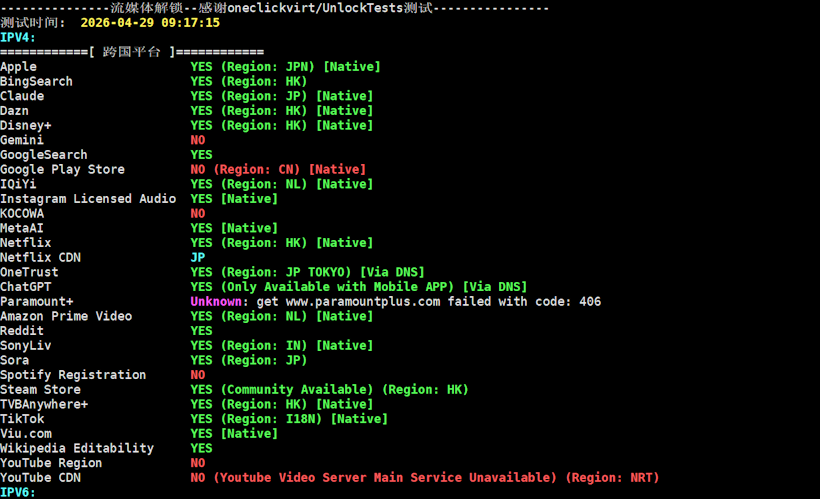Click the Gemini row's red NO result
This screenshot has width=820, height=499.
coord(198,140)
